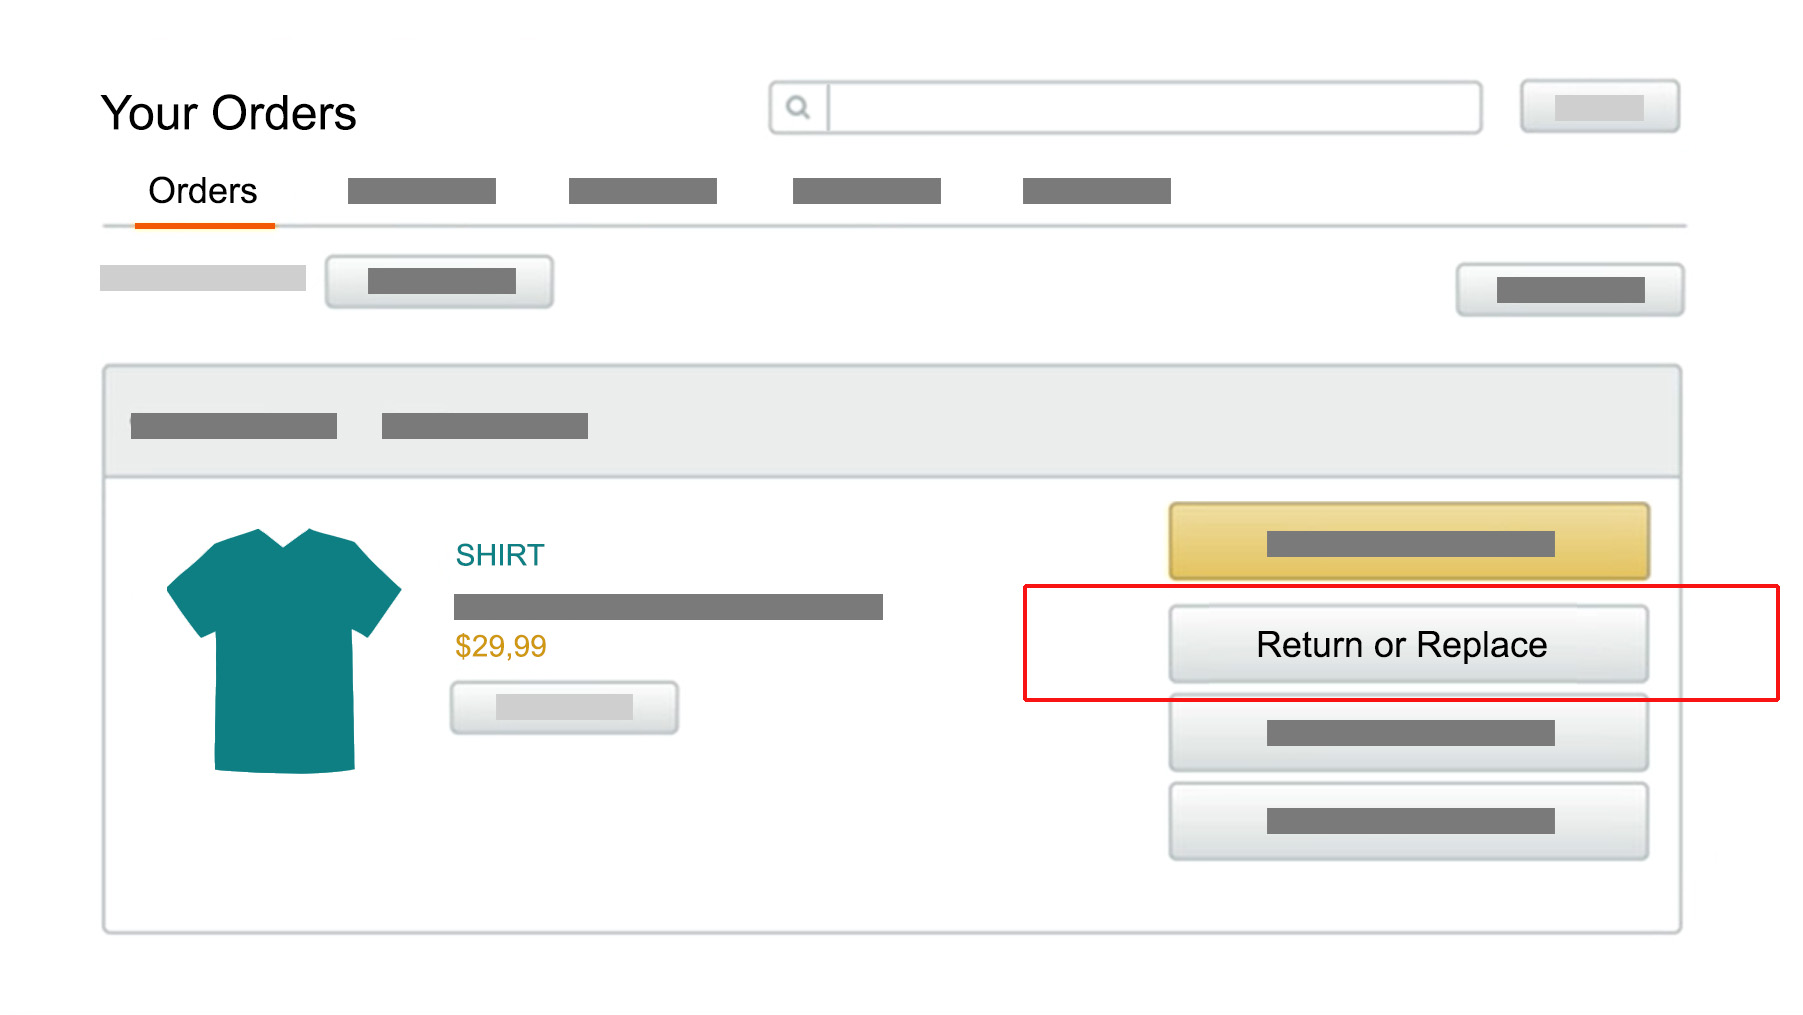Select the fourth tab in Your Orders

(x=866, y=191)
